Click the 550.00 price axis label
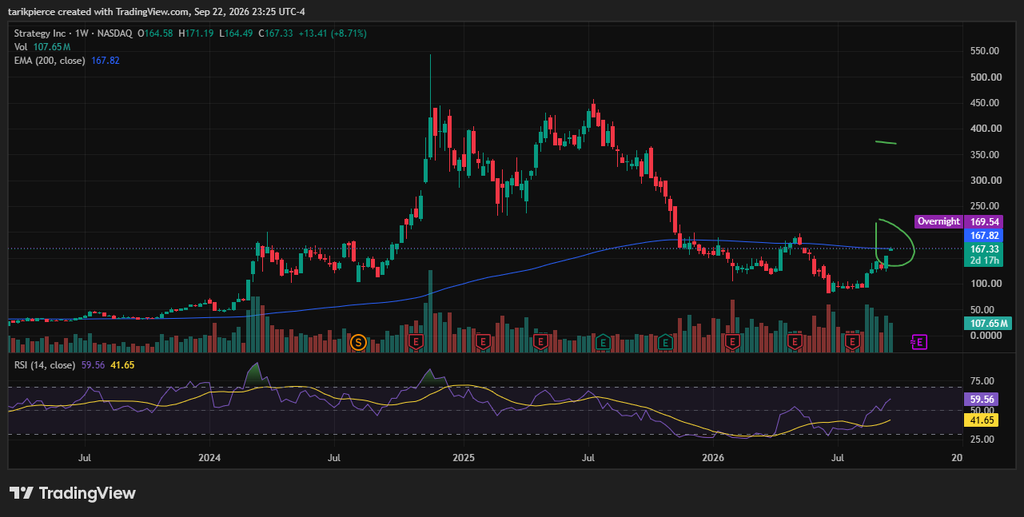The height and width of the screenshot is (517, 1024). click(985, 51)
